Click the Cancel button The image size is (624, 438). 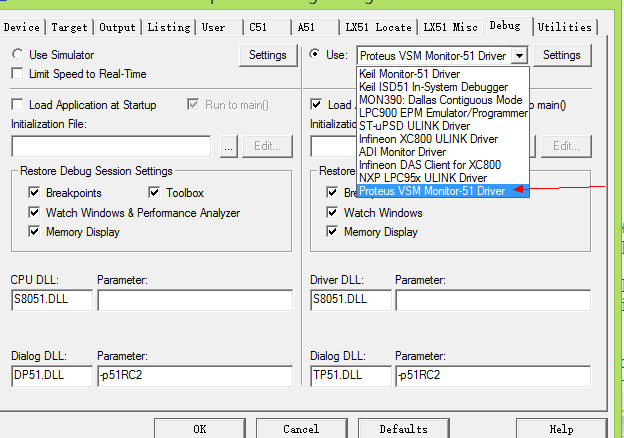(301, 428)
